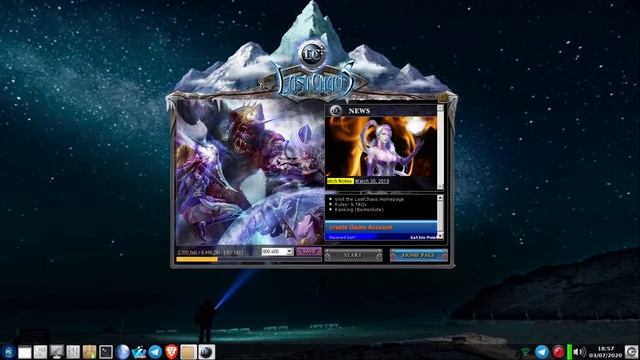Click the links panel scroll-down arrow
Viewport: 640px width, 360px height.
tap(440, 236)
